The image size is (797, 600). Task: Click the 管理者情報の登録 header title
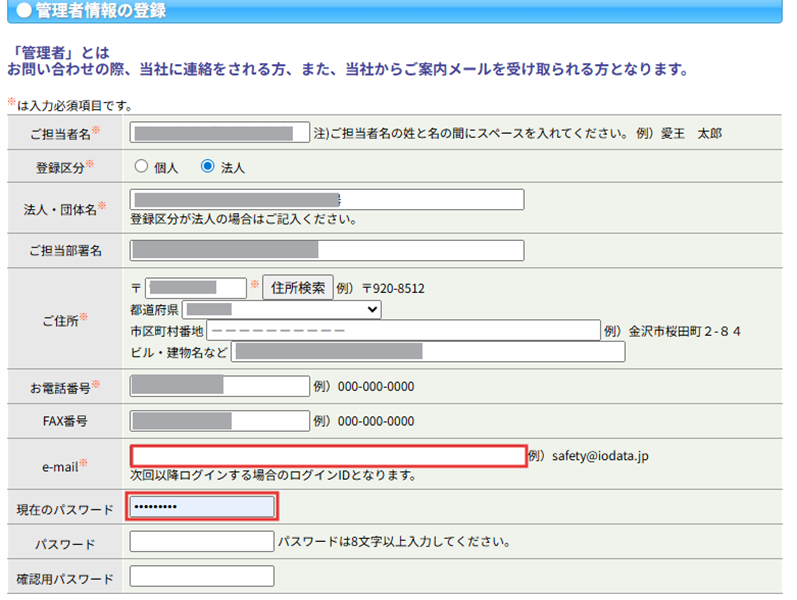pos(101,12)
